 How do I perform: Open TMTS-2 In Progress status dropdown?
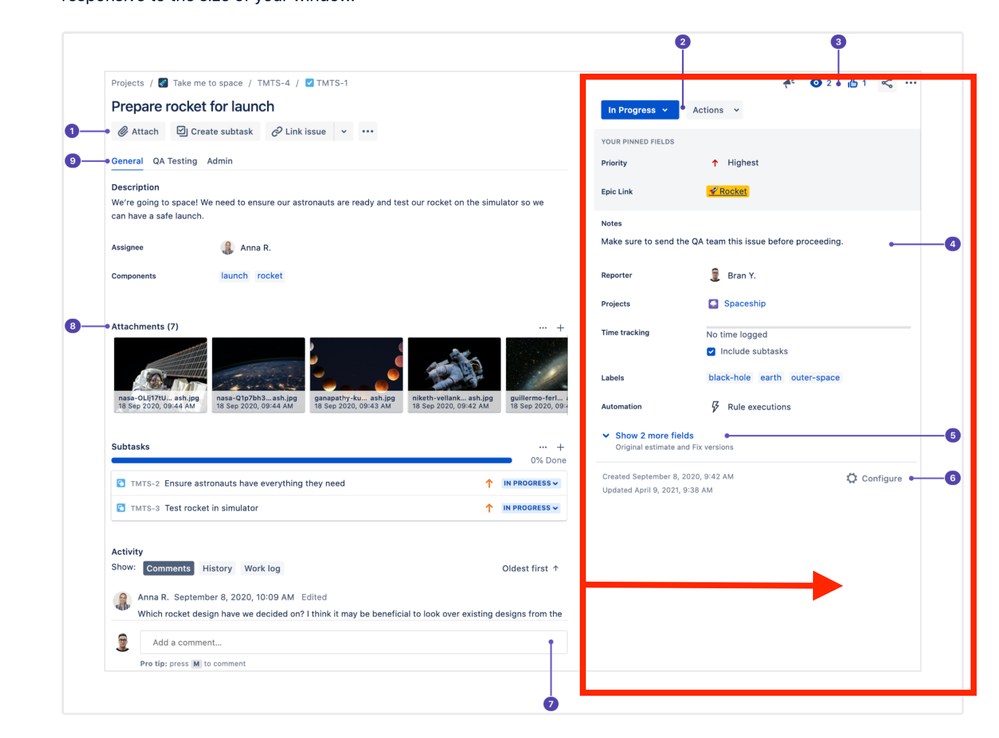531,484
